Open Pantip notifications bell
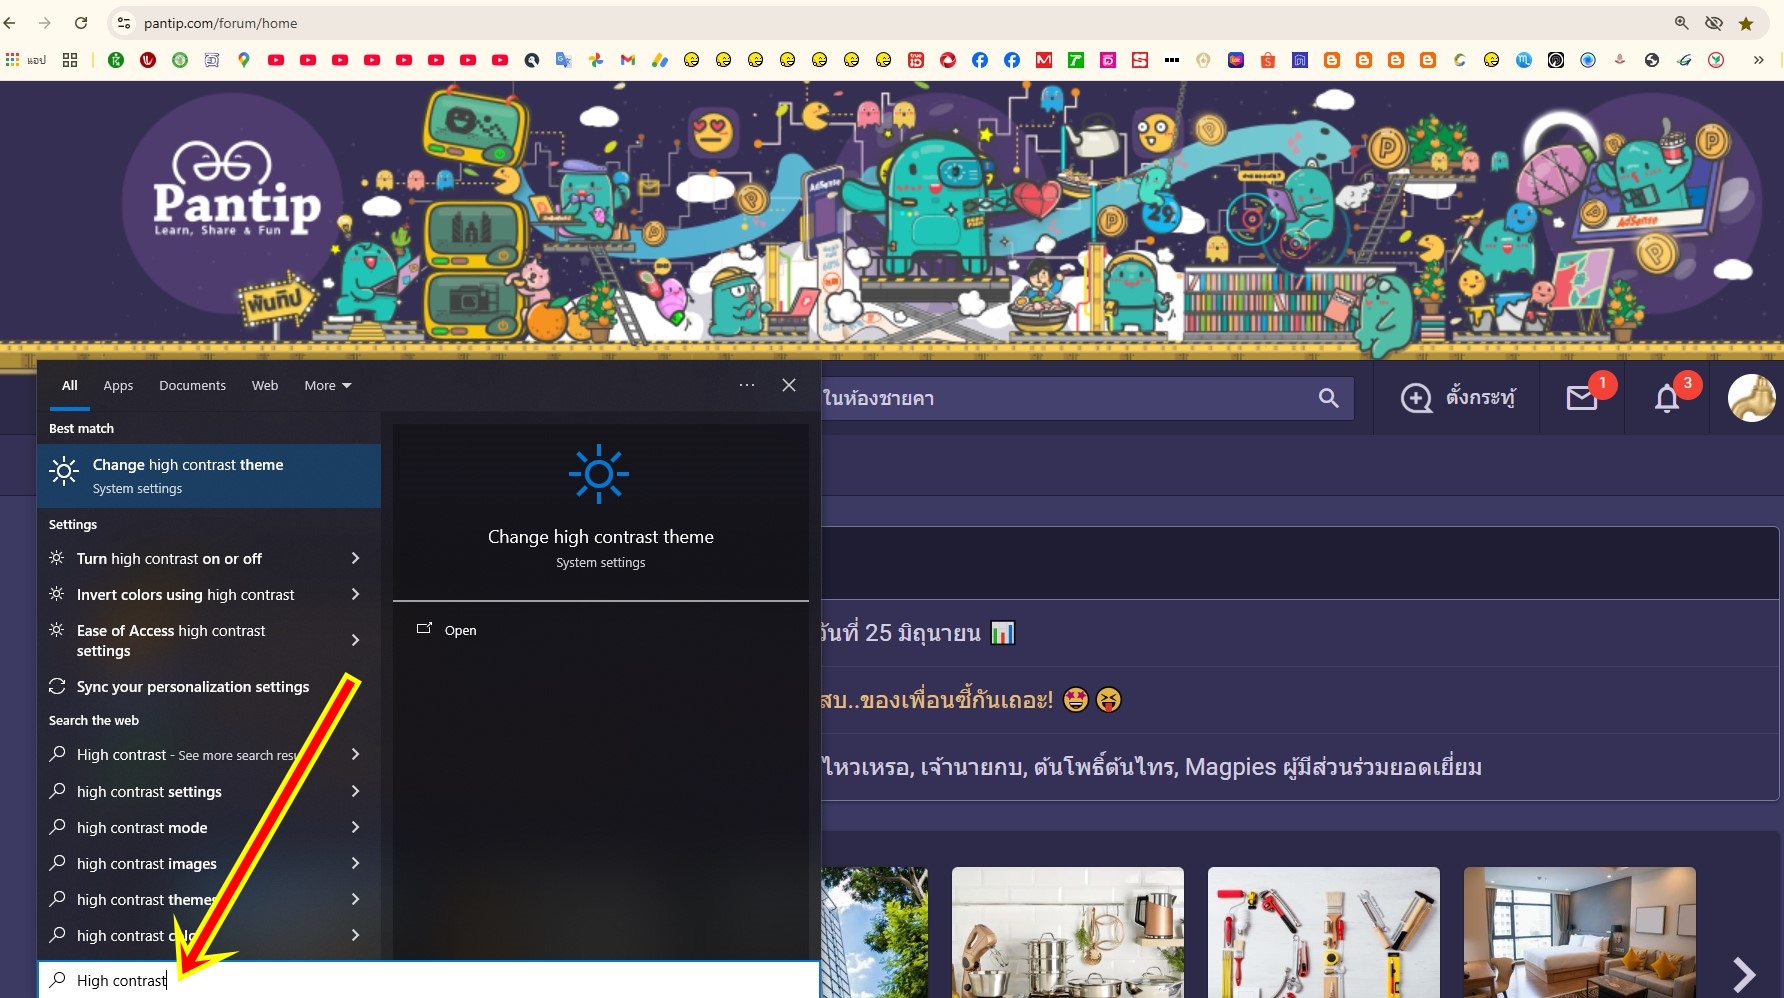 (1667, 398)
